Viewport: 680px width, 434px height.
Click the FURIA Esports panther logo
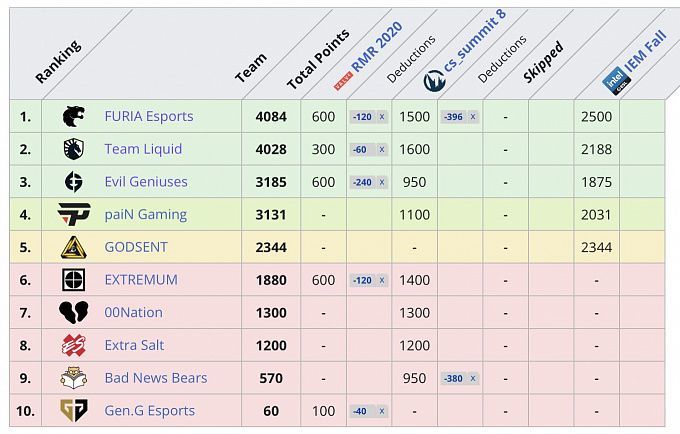(x=73, y=116)
